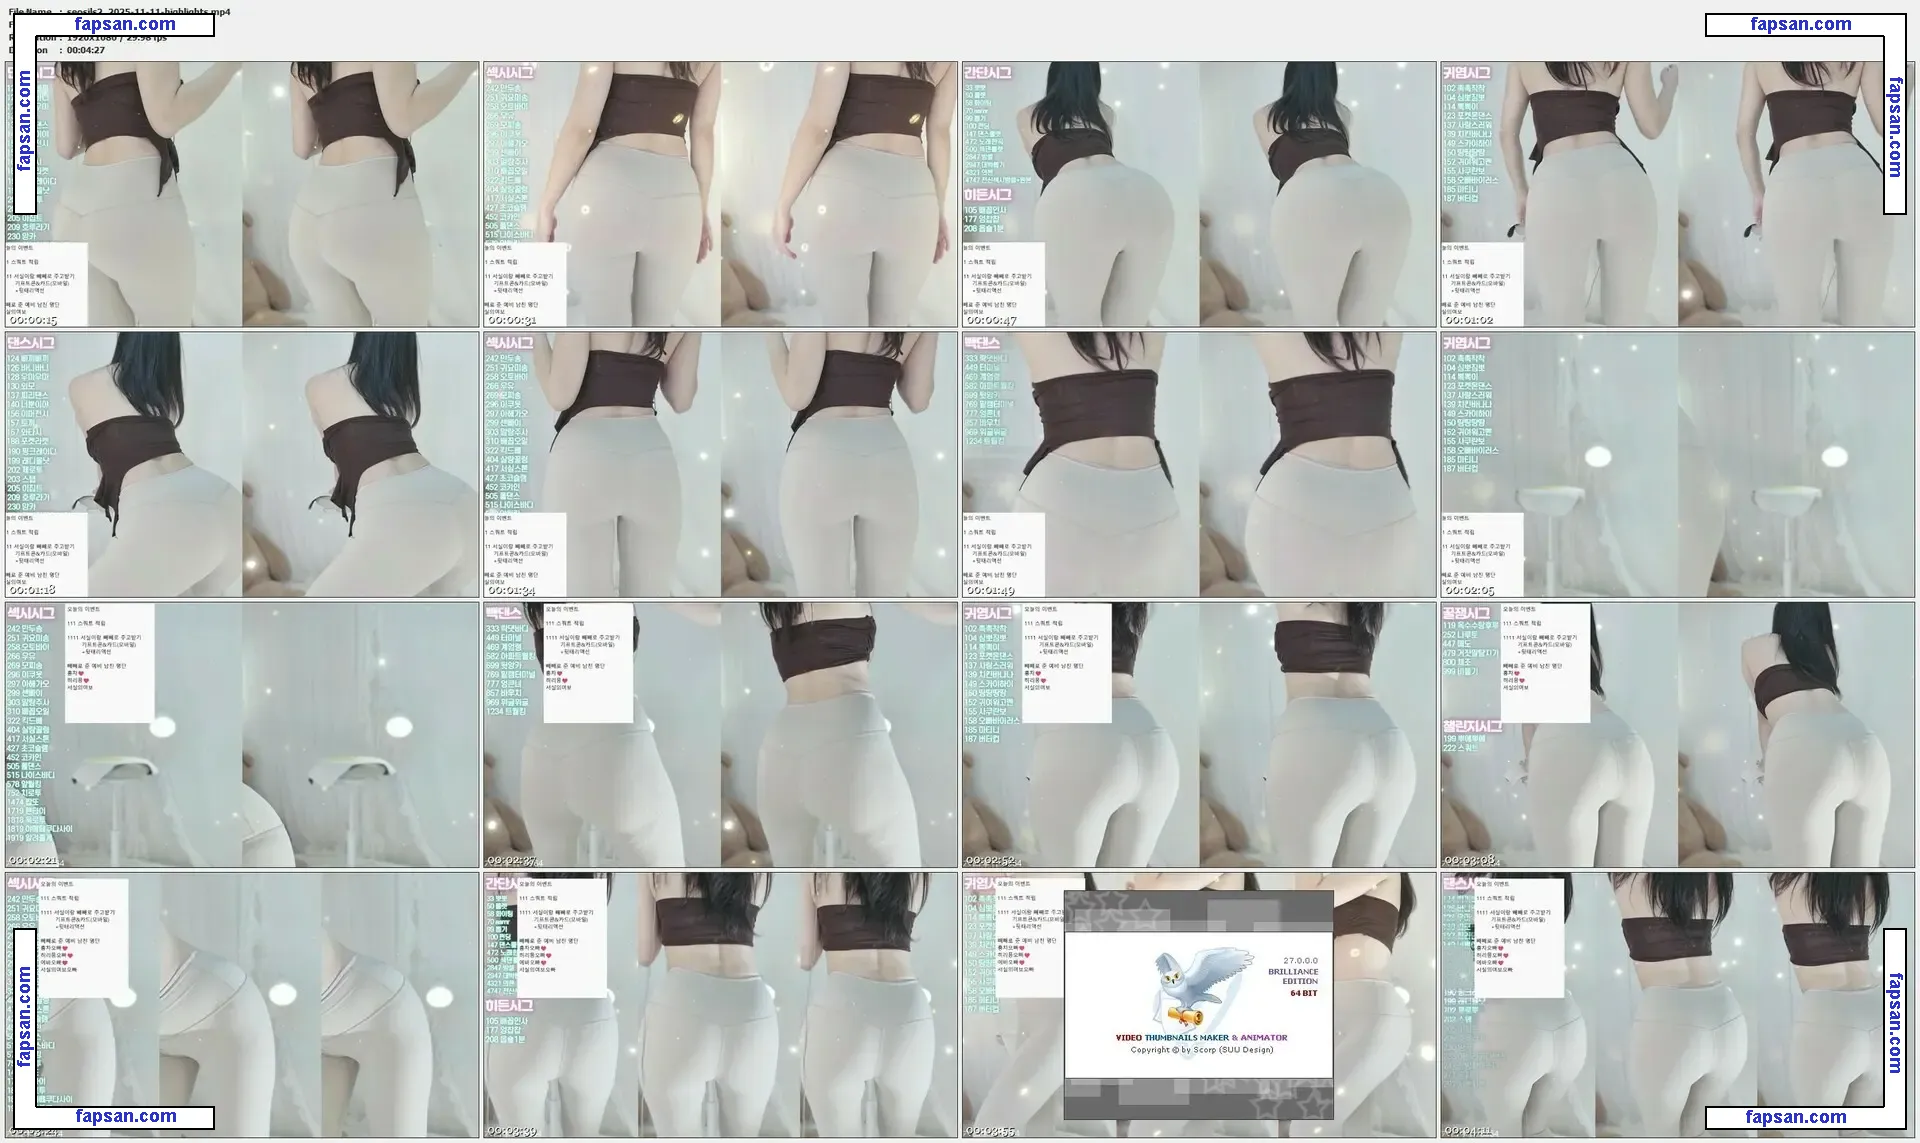Click the Copyright by Scorp (SUU Design) text
The width and height of the screenshot is (1920, 1143).
coord(1201,1049)
